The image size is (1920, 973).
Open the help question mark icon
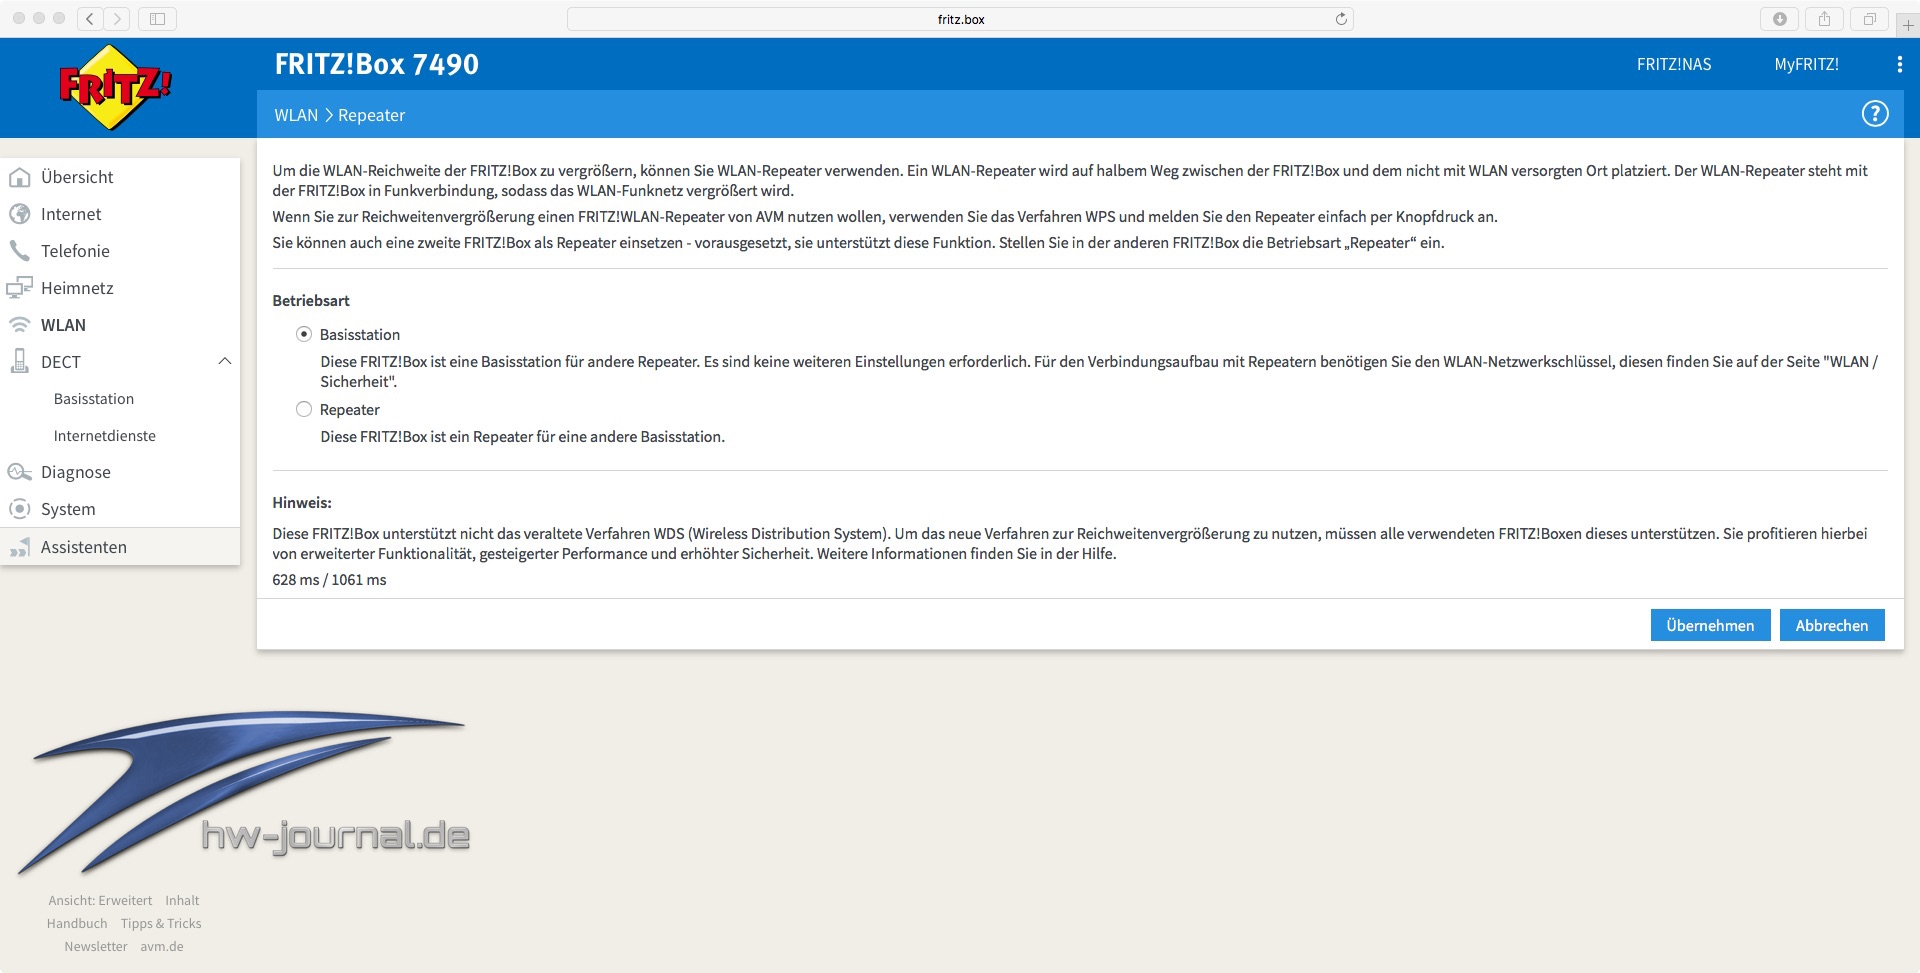(1875, 114)
